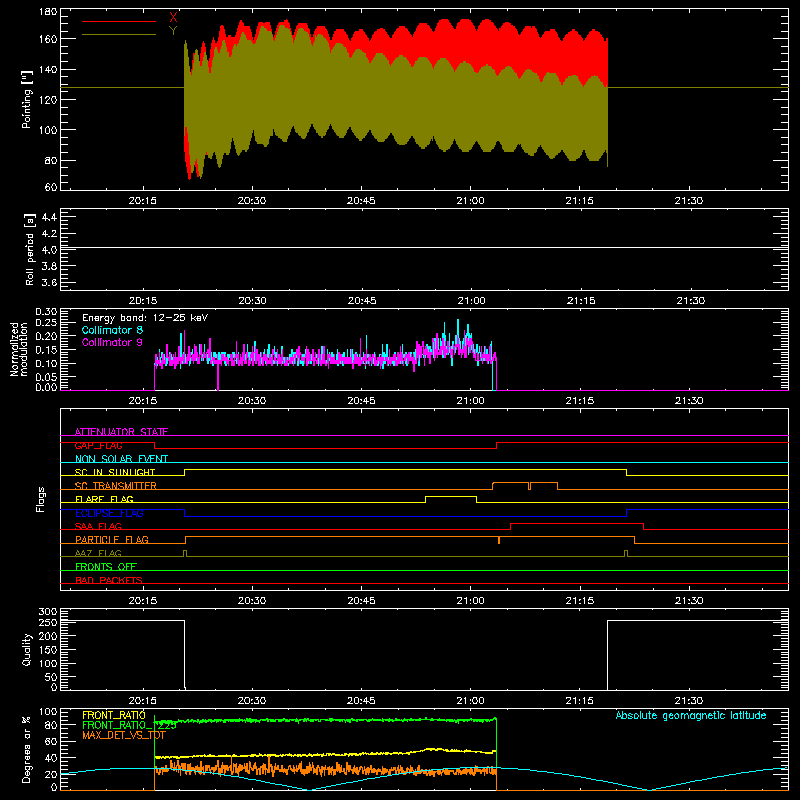Click the 20:45 tick label under modulation plot

tap(361, 401)
